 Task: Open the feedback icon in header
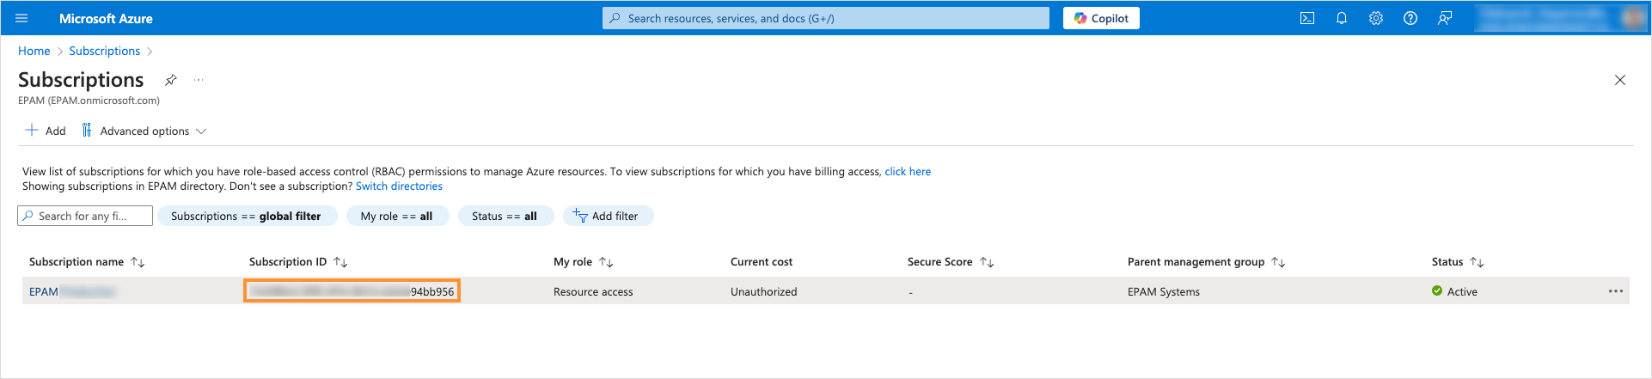tap(1445, 18)
